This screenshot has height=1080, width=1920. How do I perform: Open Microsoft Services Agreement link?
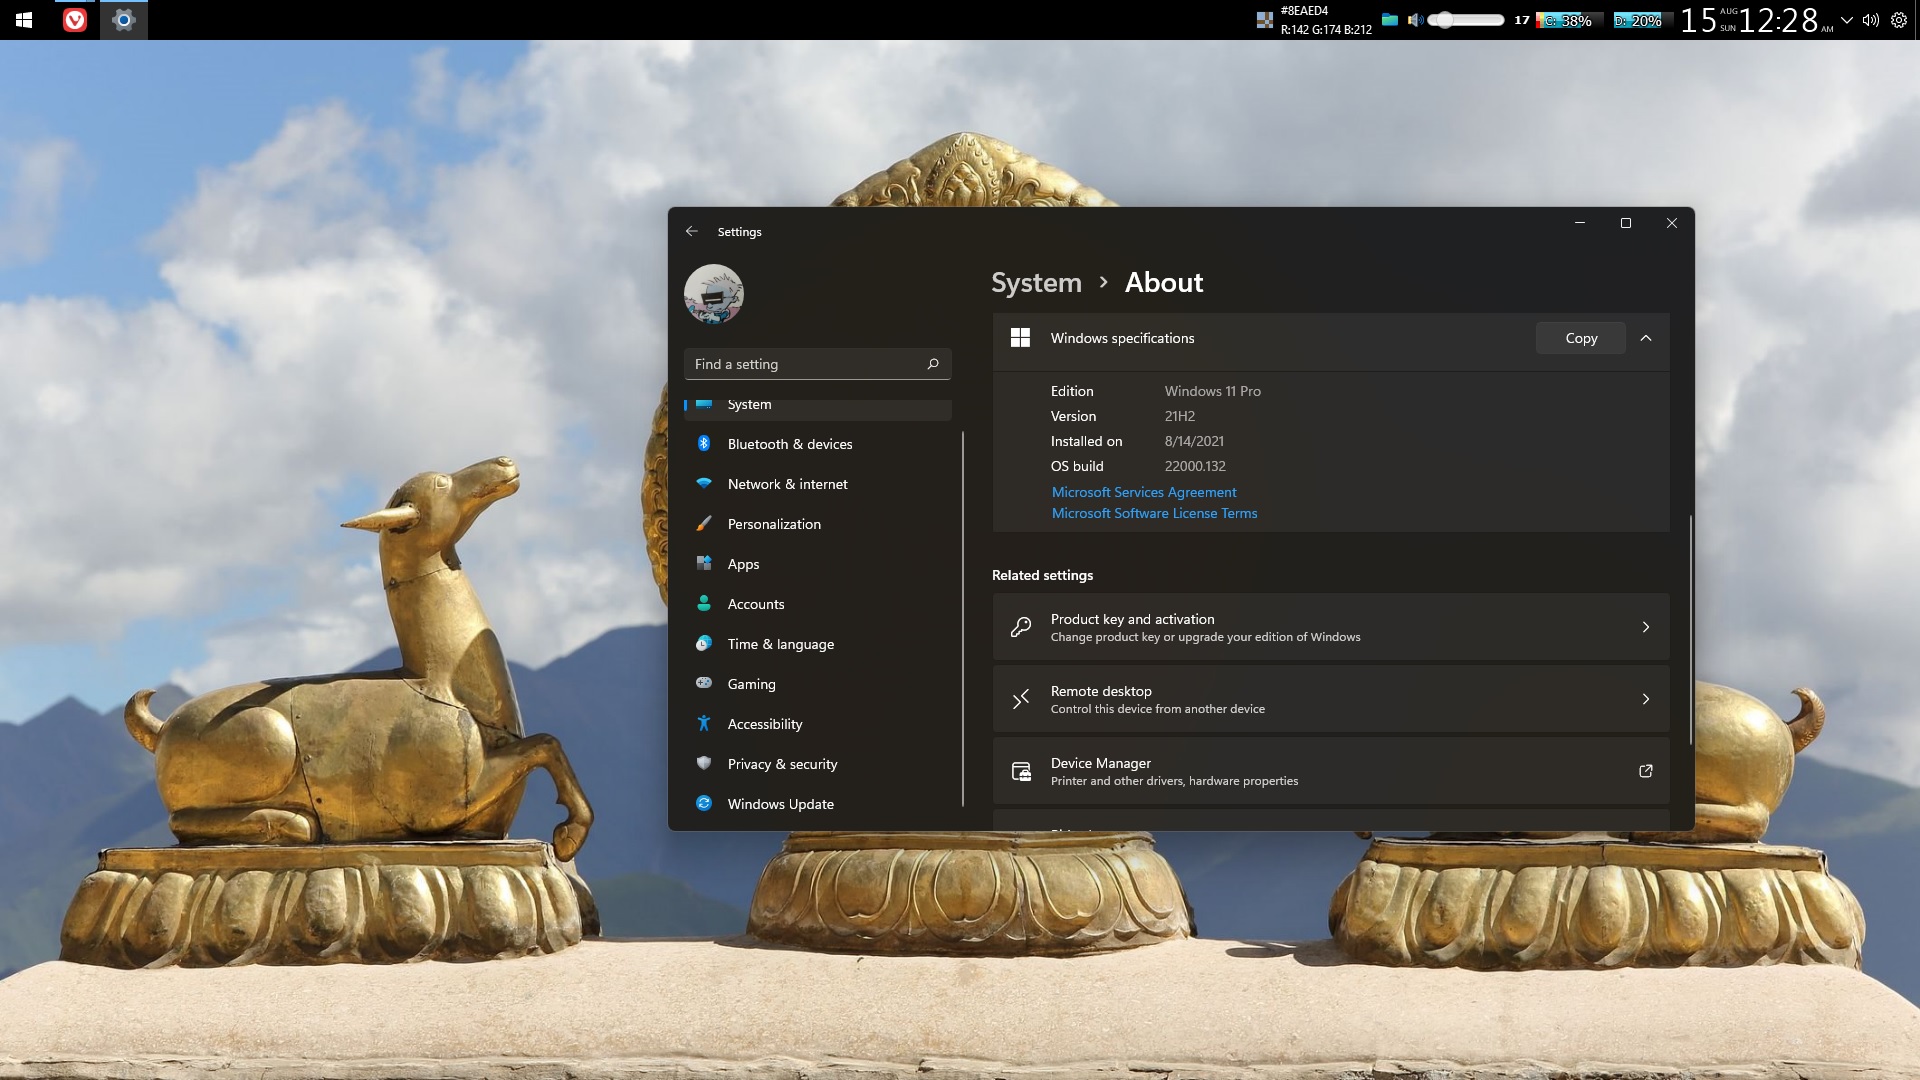[1144, 492]
